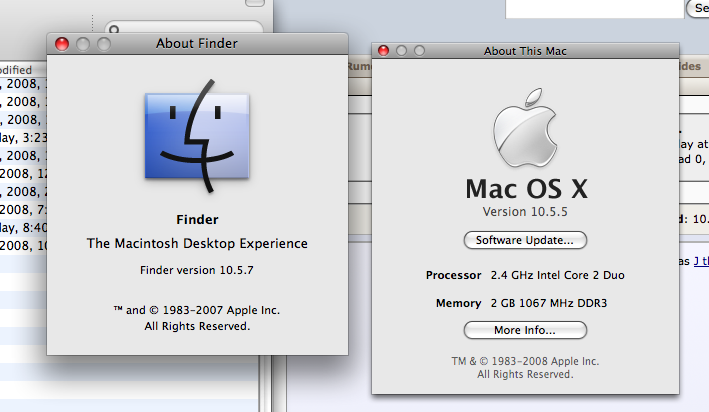Click the Finder version 10.5.7 text
The width and height of the screenshot is (709, 412).
[197, 270]
